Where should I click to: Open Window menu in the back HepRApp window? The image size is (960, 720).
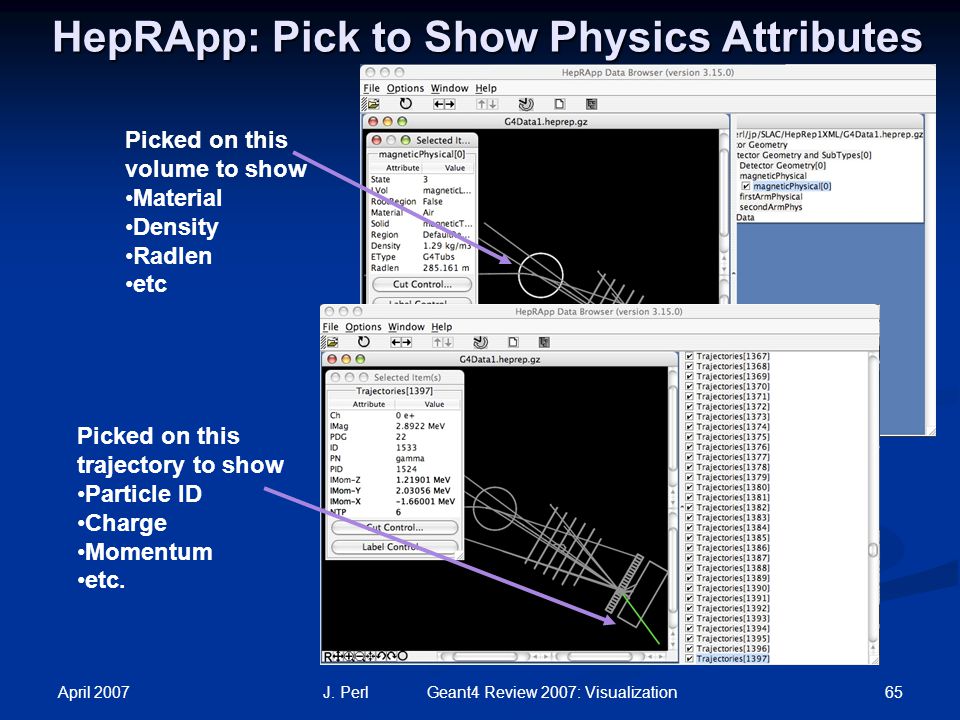pos(449,88)
